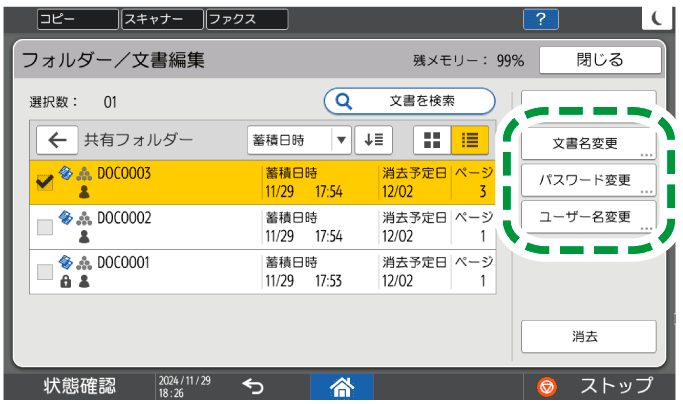
Task: Tap the 2024/11/29 18:26 date display
Action: (185, 387)
